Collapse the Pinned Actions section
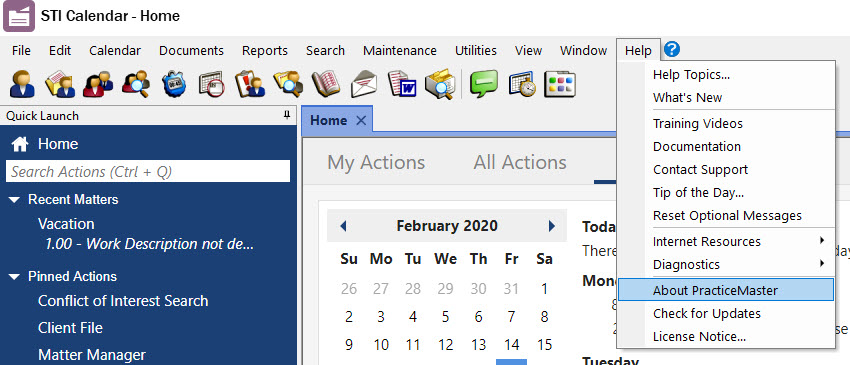The image size is (850, 365). pyautogui.click(x=15, y=277)
